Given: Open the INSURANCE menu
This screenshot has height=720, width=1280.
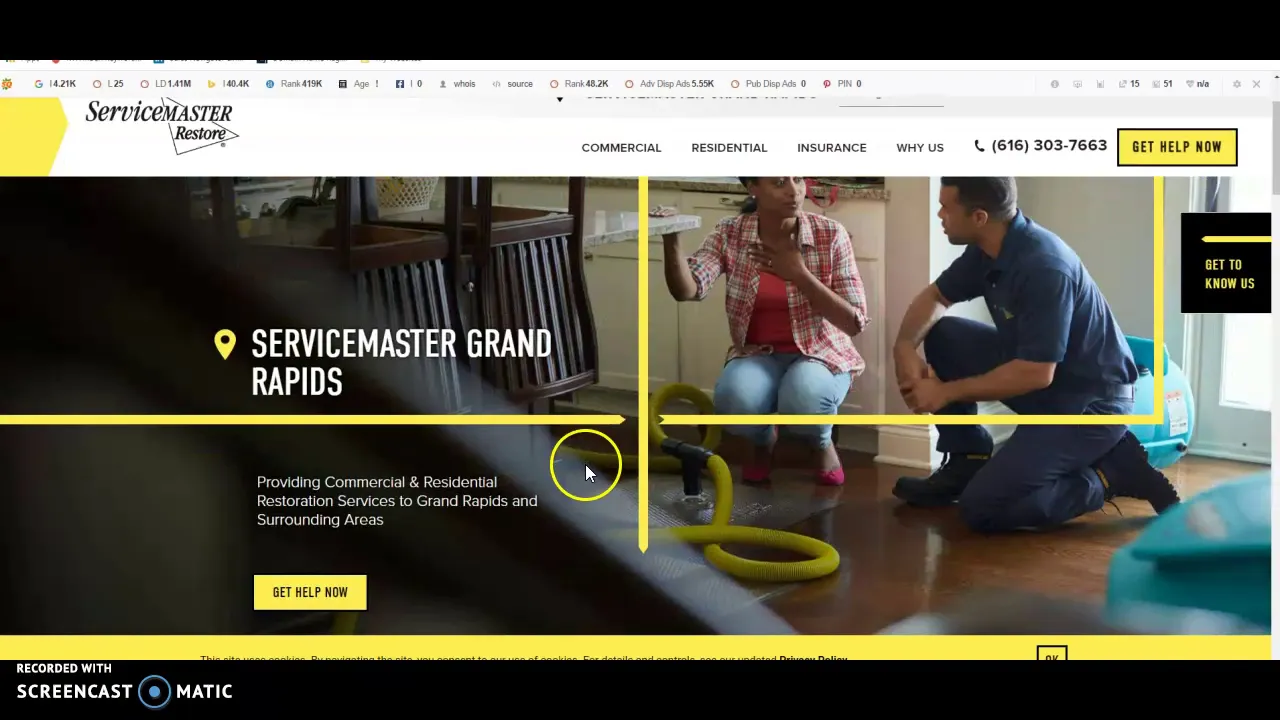Looking at the screenshot, I should click(831, 148).
